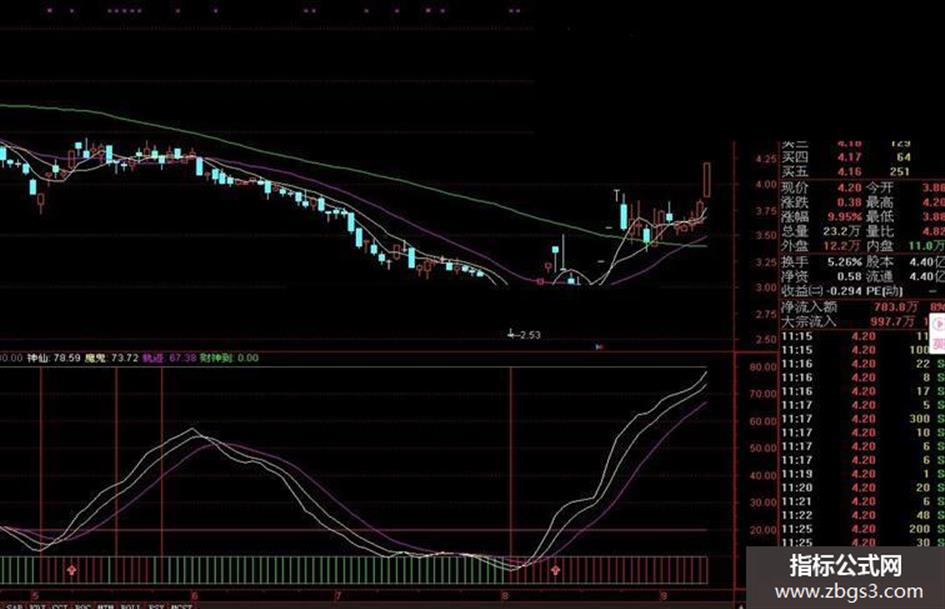Click the 4.25 price axis label
This screenshot has width=945, height=609.
[x=765, y=159]
